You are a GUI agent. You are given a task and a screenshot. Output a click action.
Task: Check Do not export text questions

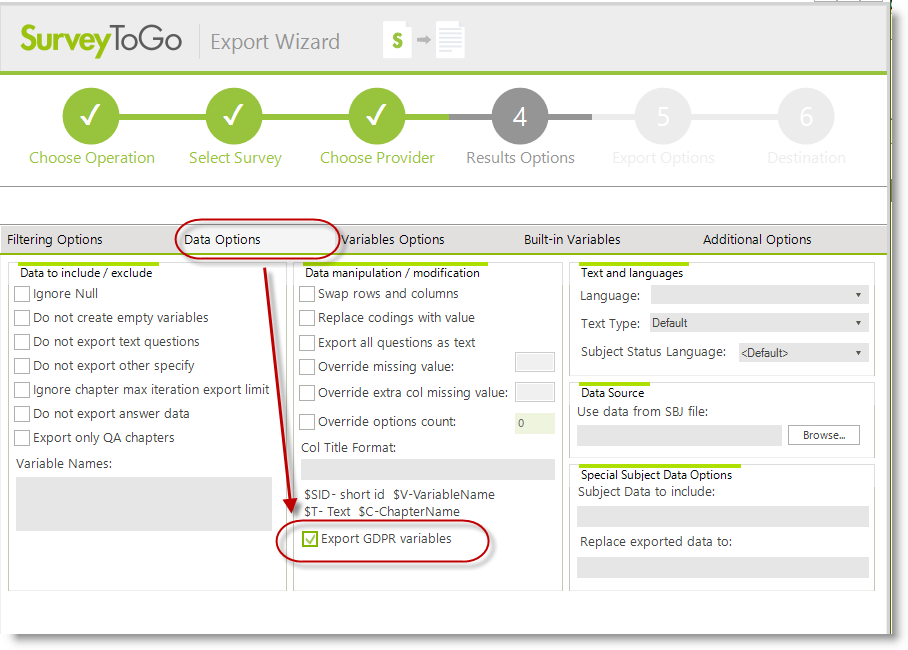(x=22, y=342)
